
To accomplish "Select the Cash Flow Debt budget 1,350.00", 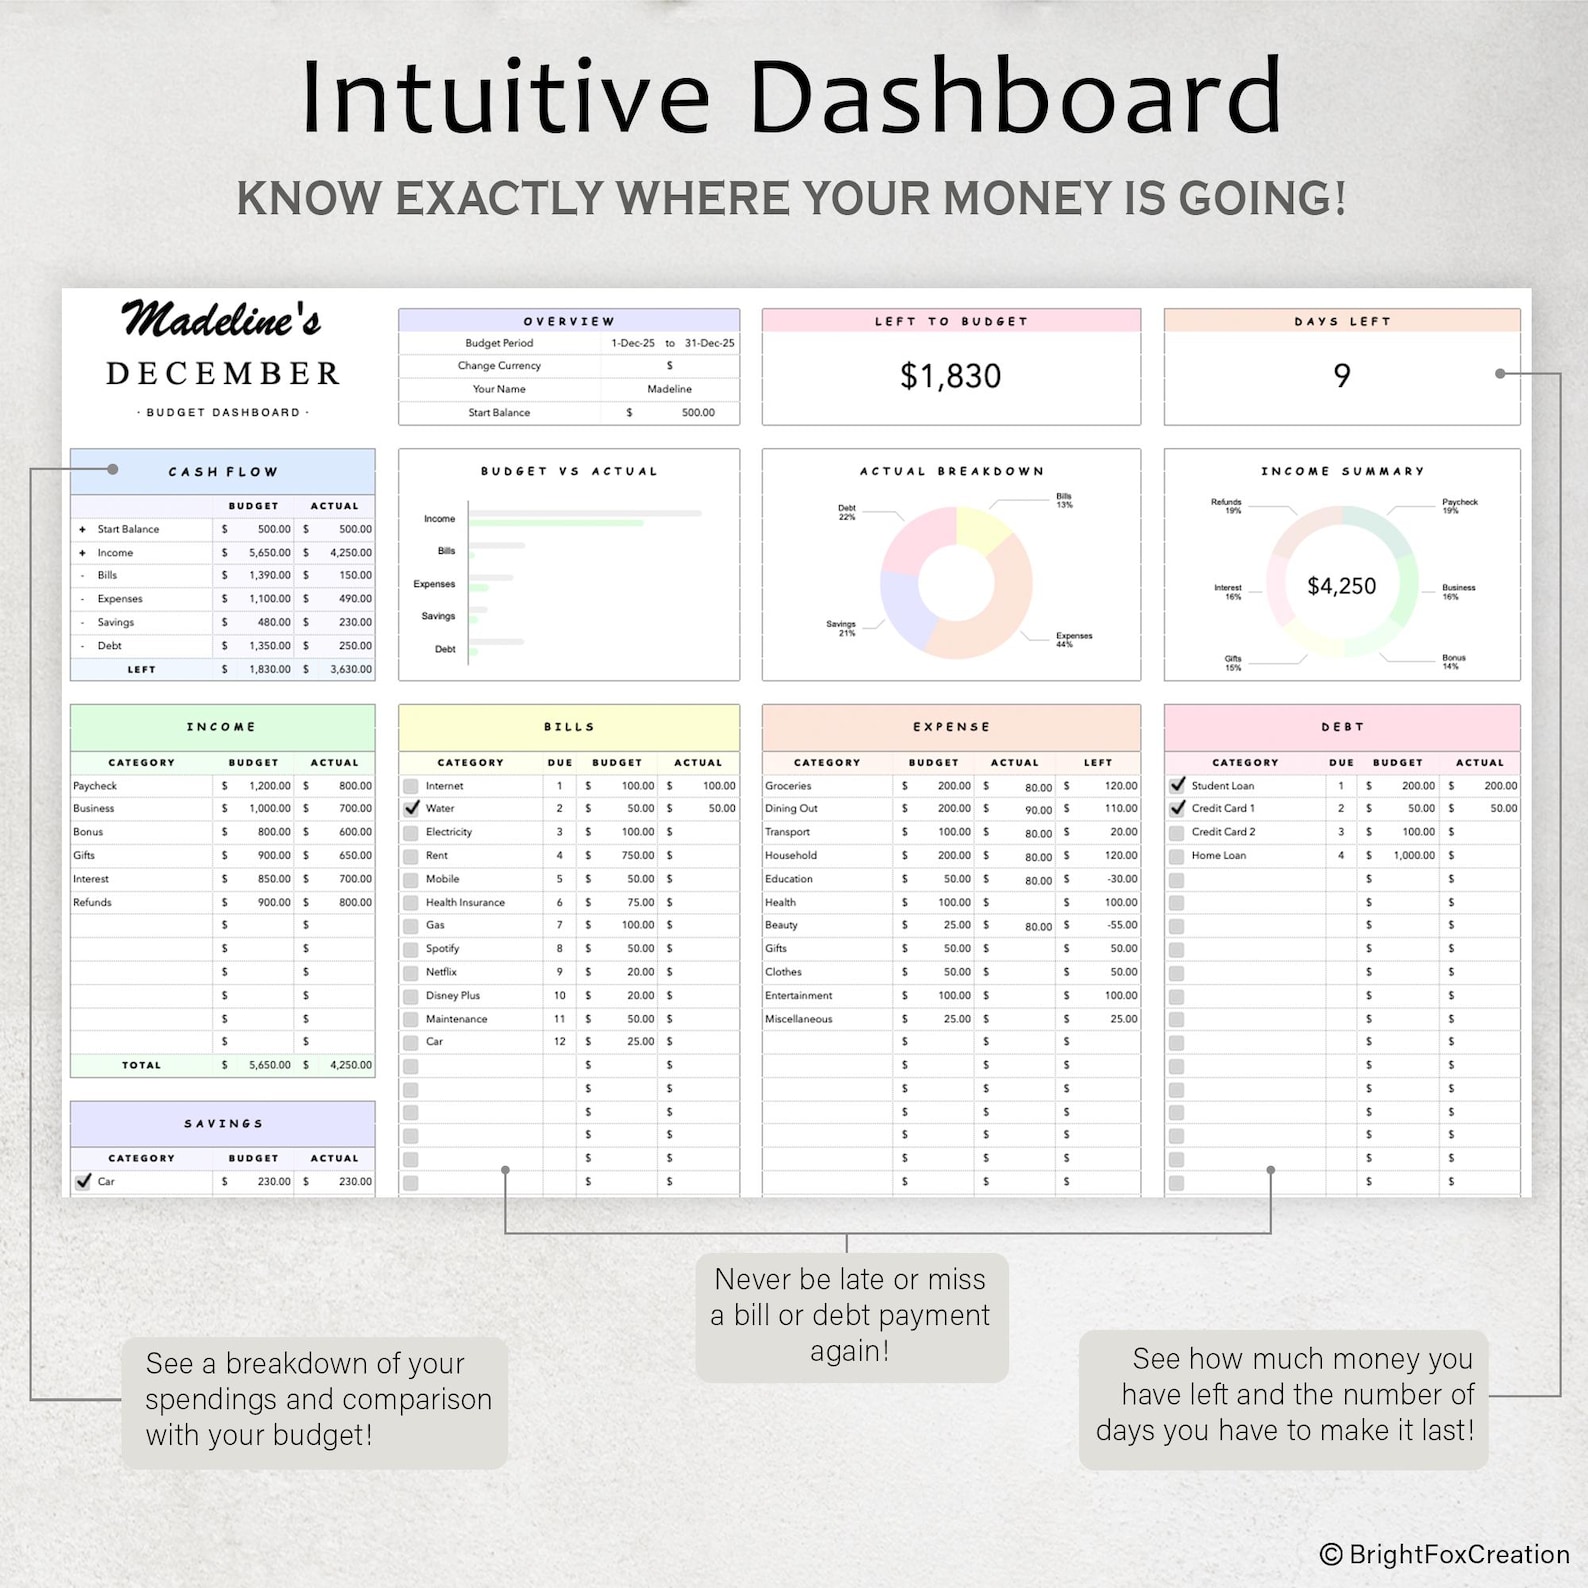I will [254, 646].
